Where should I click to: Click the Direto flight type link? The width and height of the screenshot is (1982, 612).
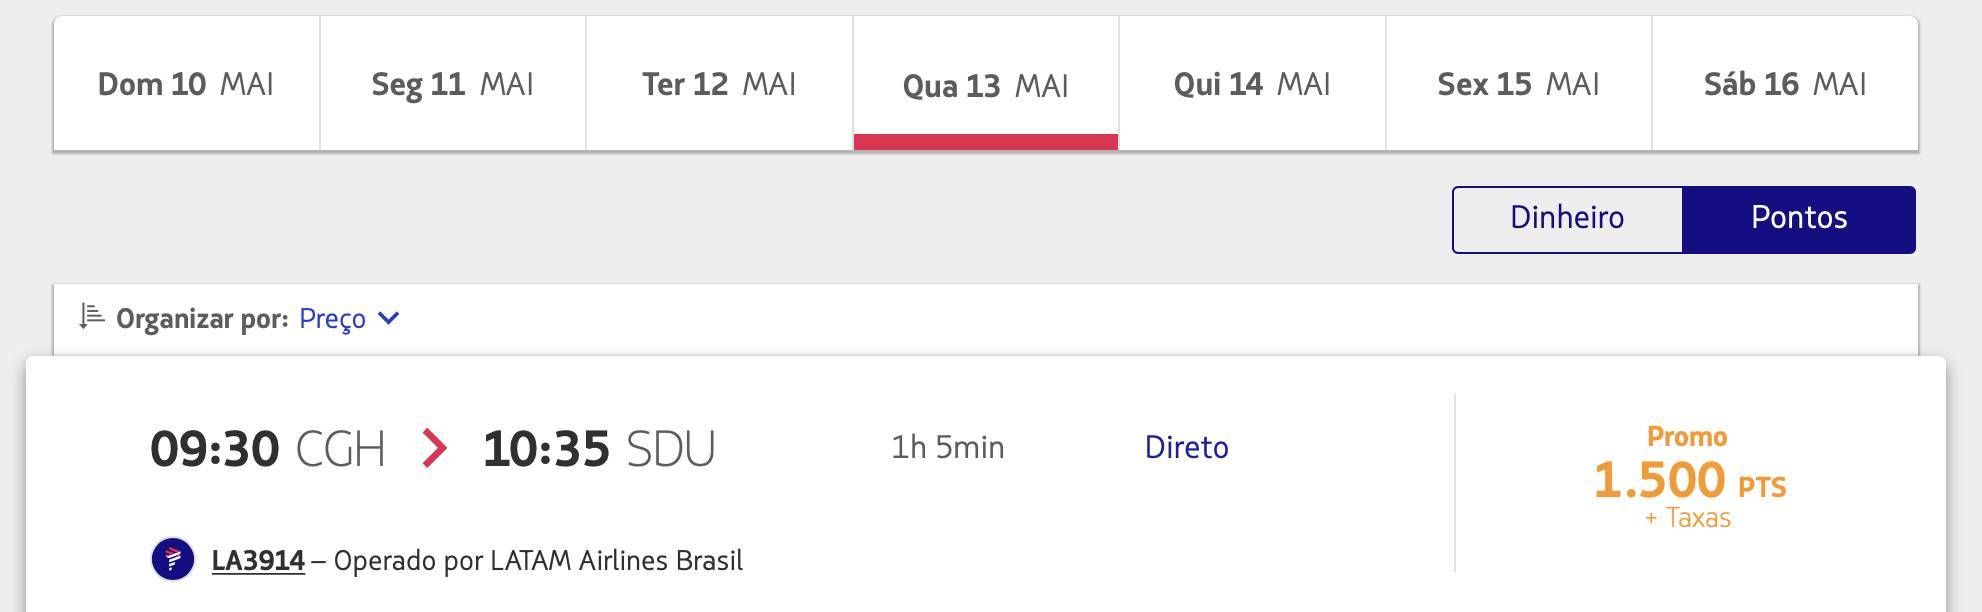1186,447
